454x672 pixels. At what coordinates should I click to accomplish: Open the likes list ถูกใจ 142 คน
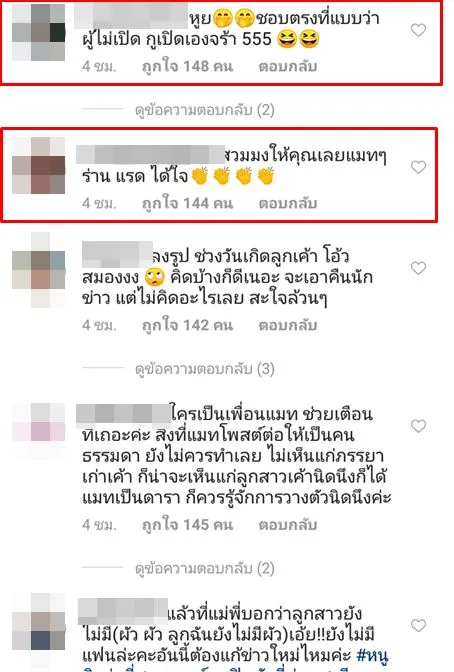[188, 325]
